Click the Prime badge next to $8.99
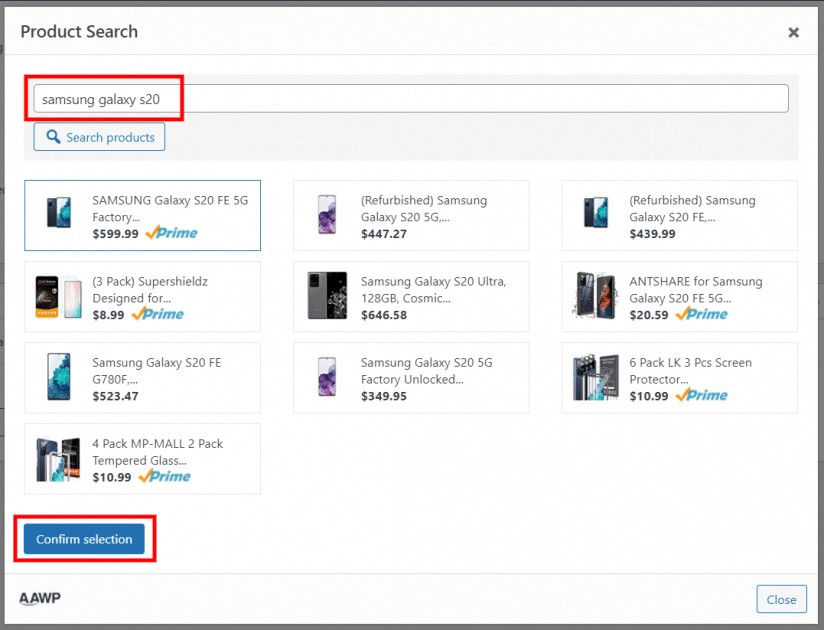The height and width of the screenshot is (630, 824). pyautogui.click(x=158, y=314)
